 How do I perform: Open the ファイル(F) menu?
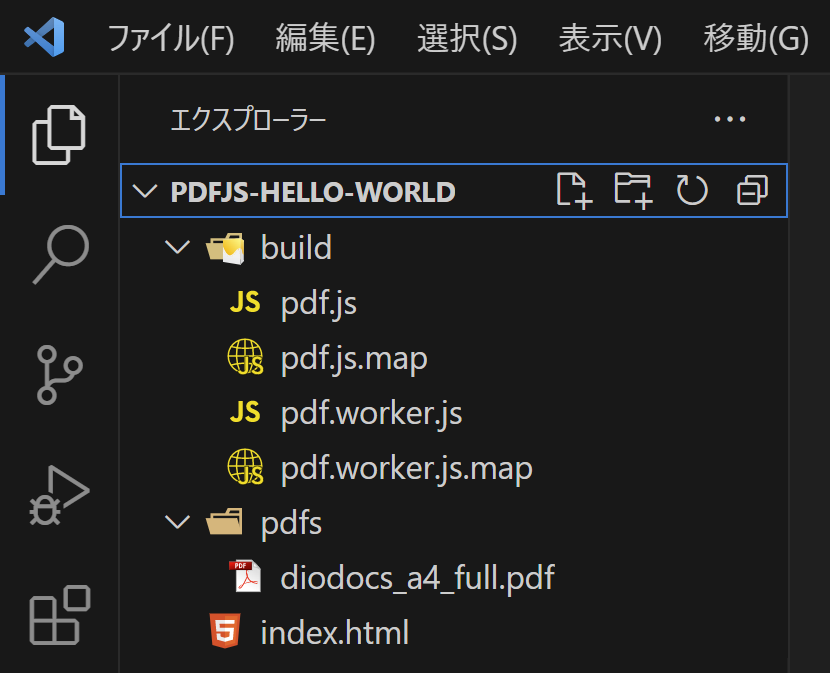170,38
